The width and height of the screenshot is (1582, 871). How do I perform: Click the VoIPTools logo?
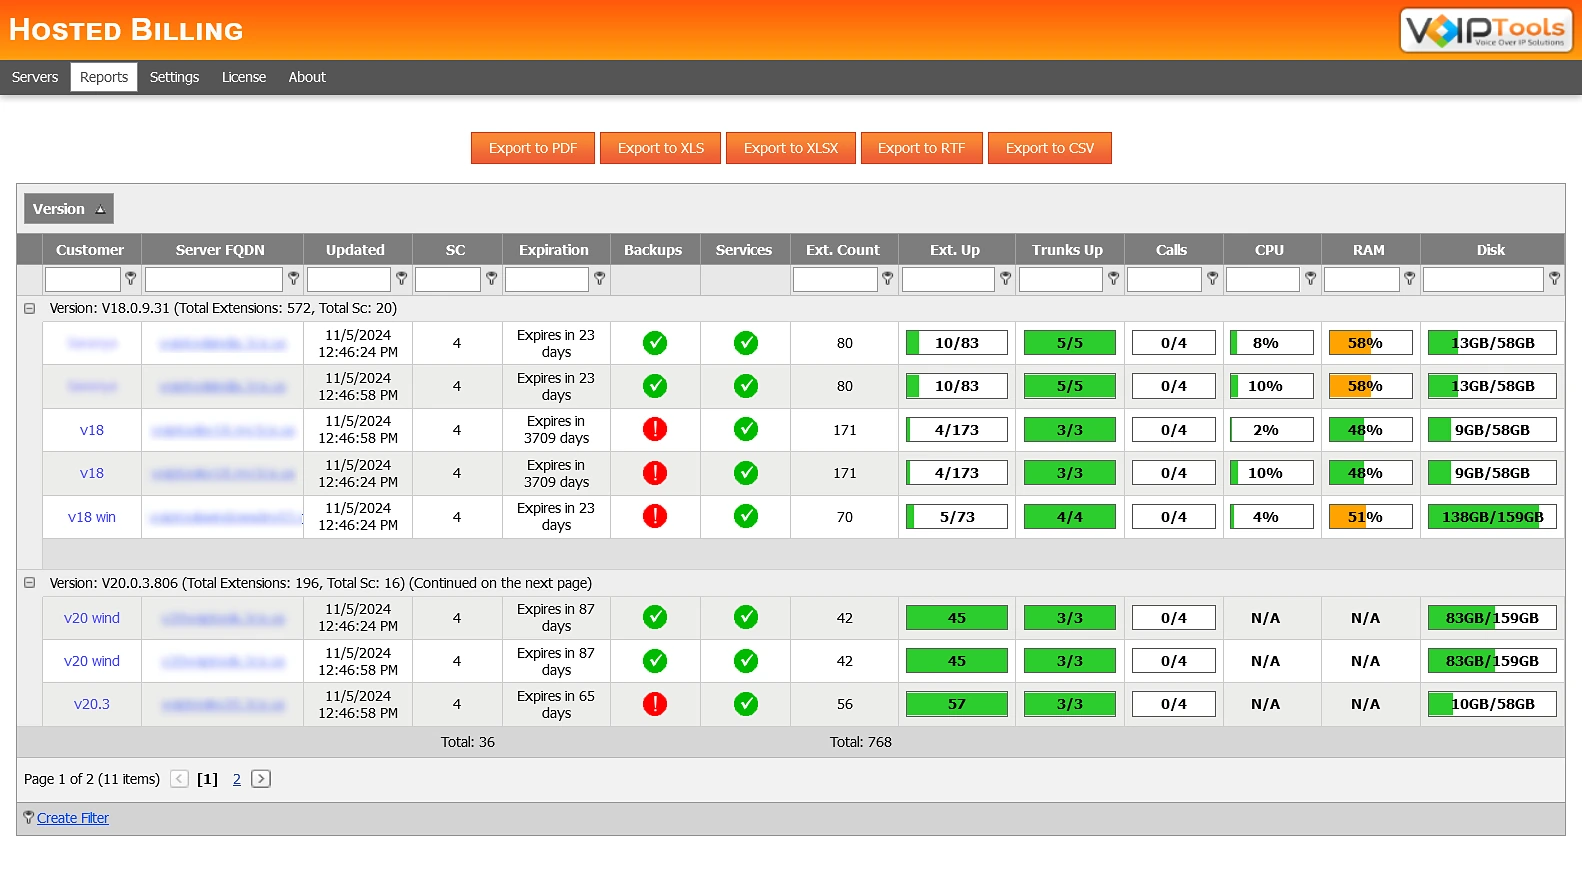coord(1486,30)
